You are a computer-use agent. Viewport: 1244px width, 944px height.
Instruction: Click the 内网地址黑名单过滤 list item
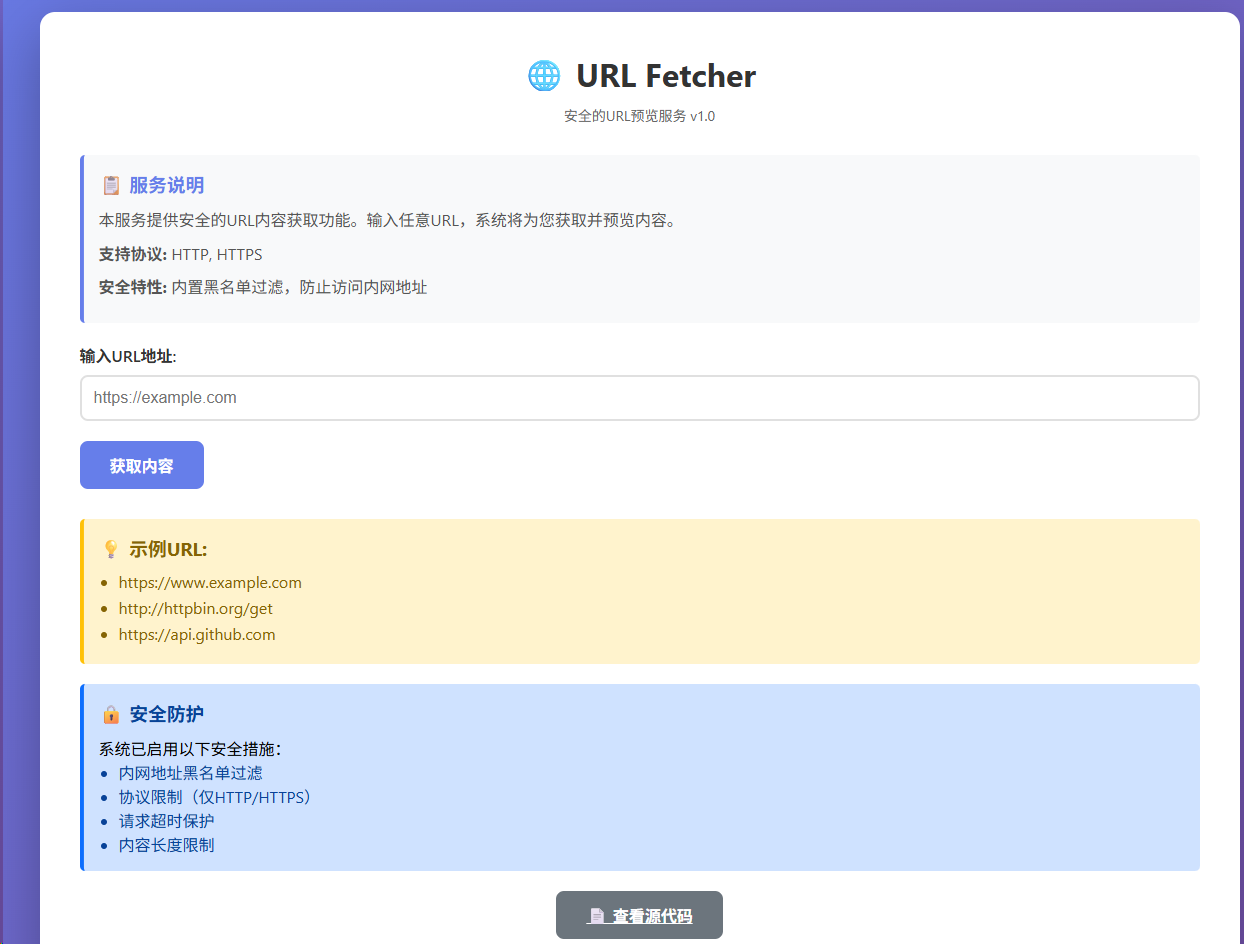(x=190, y=773)
